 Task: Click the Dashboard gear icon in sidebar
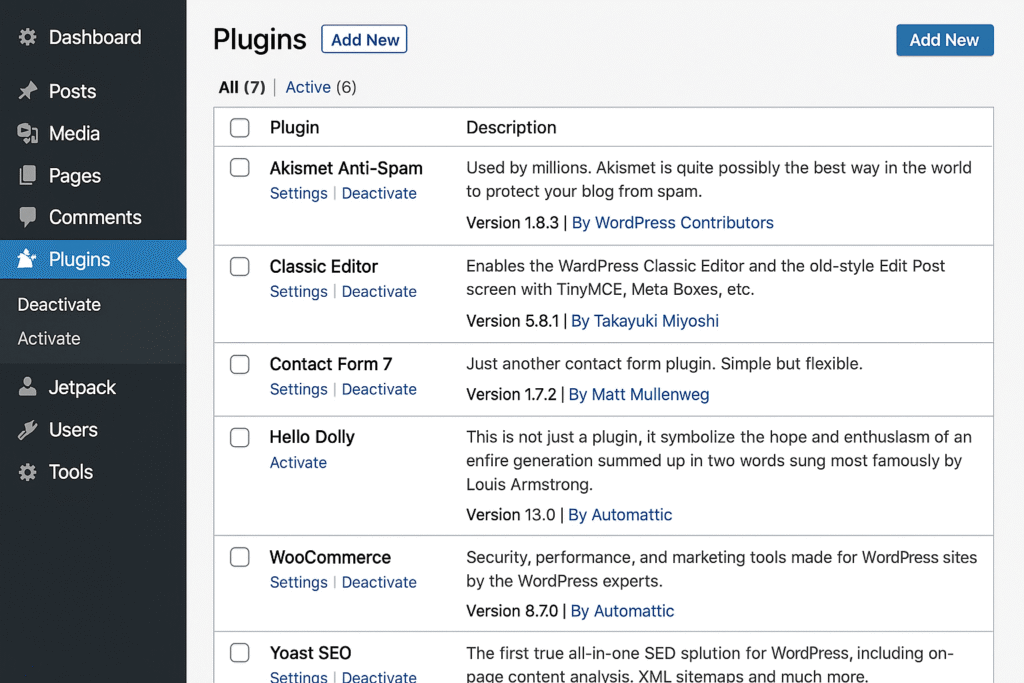coord(27,37)
